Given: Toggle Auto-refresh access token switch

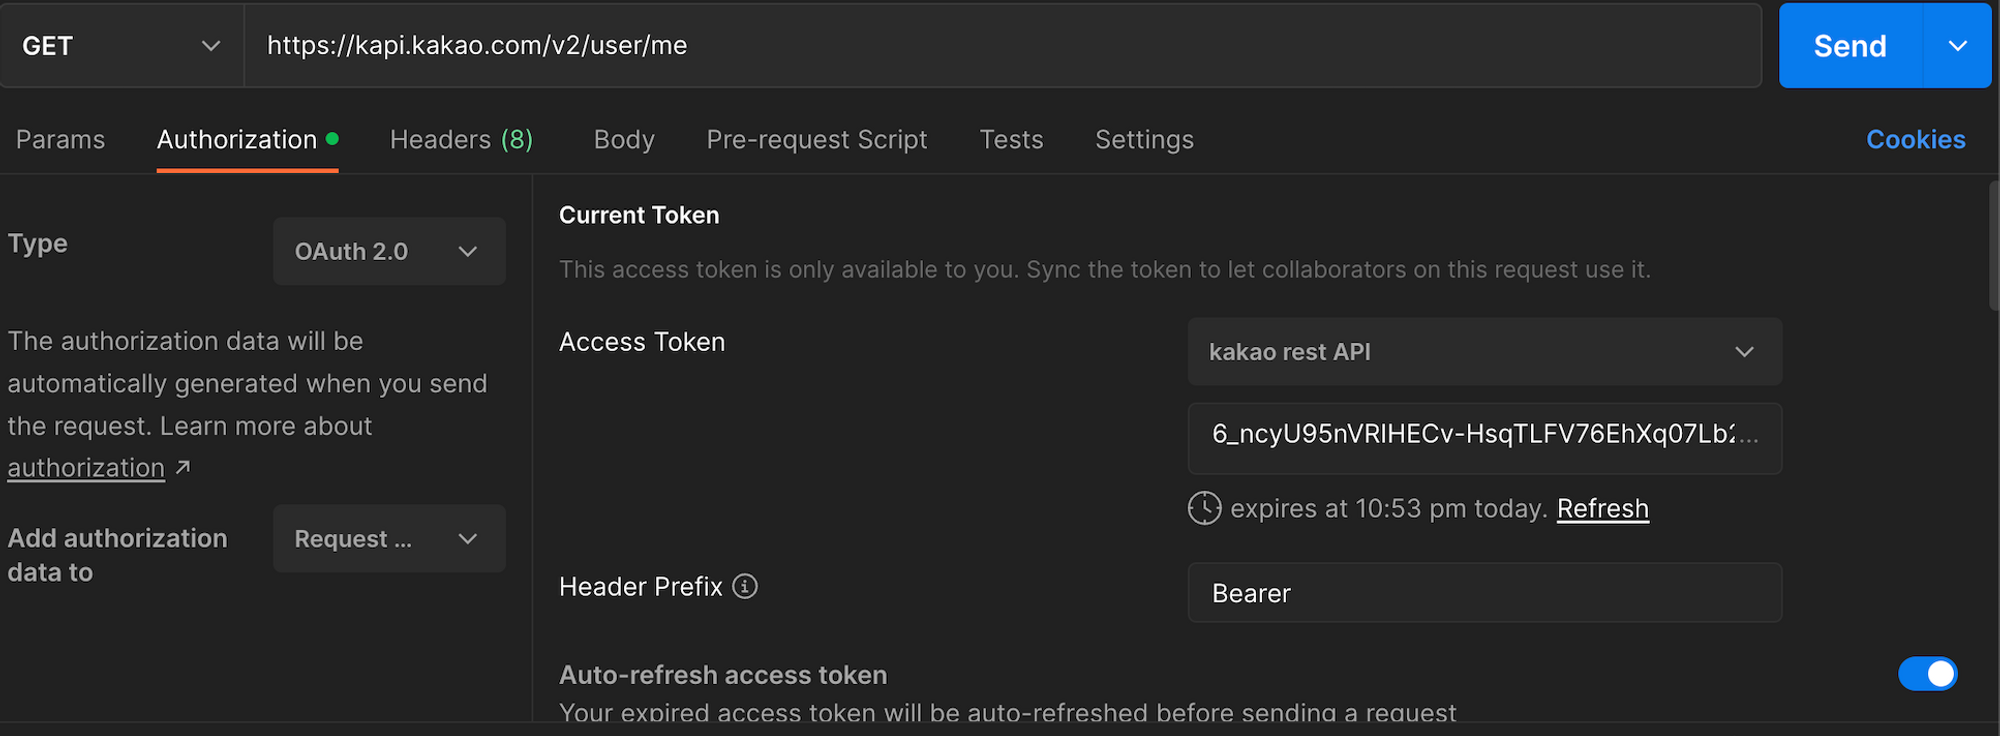Looking at the screenshot, I should point(1927,674).
